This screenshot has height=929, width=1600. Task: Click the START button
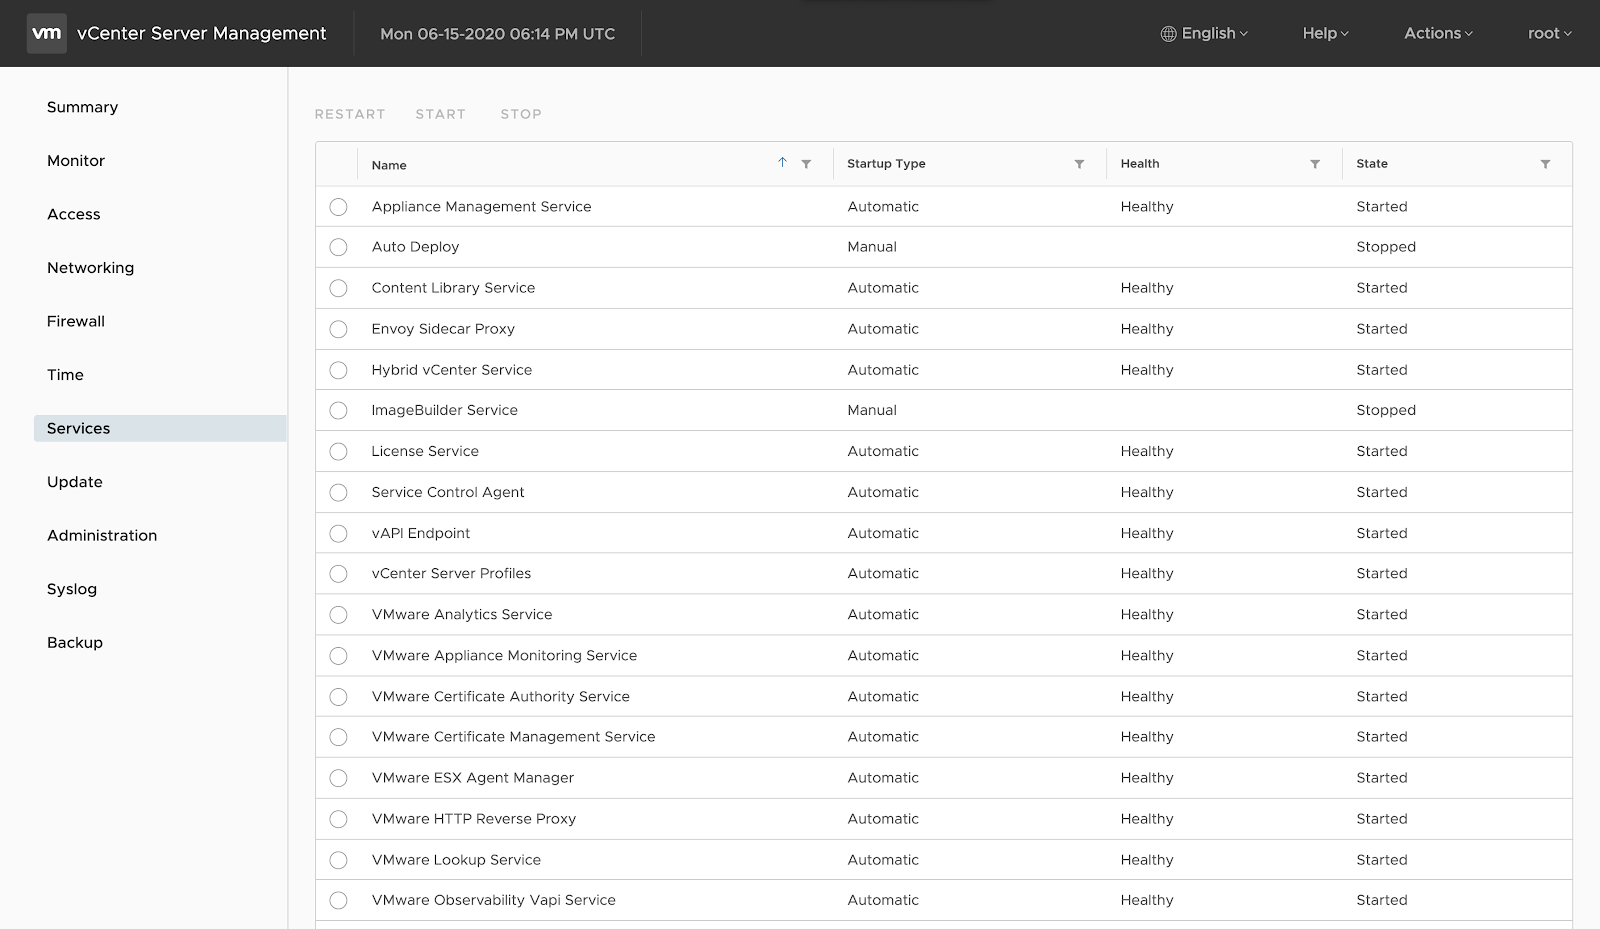441,114
